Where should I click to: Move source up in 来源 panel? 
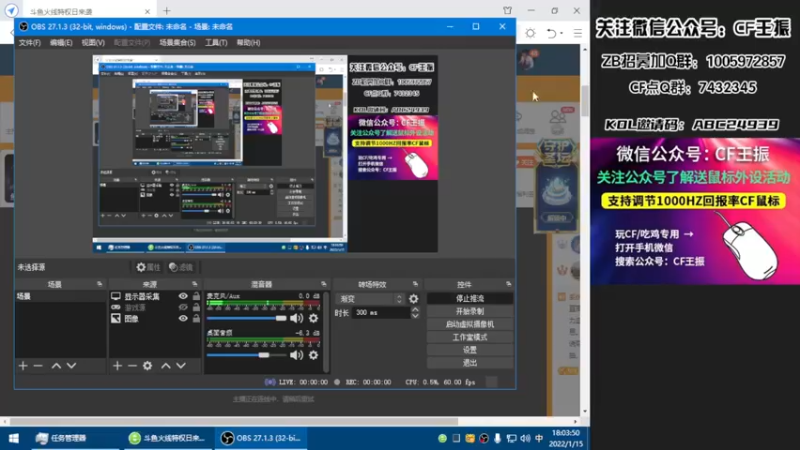pos(166,366)
